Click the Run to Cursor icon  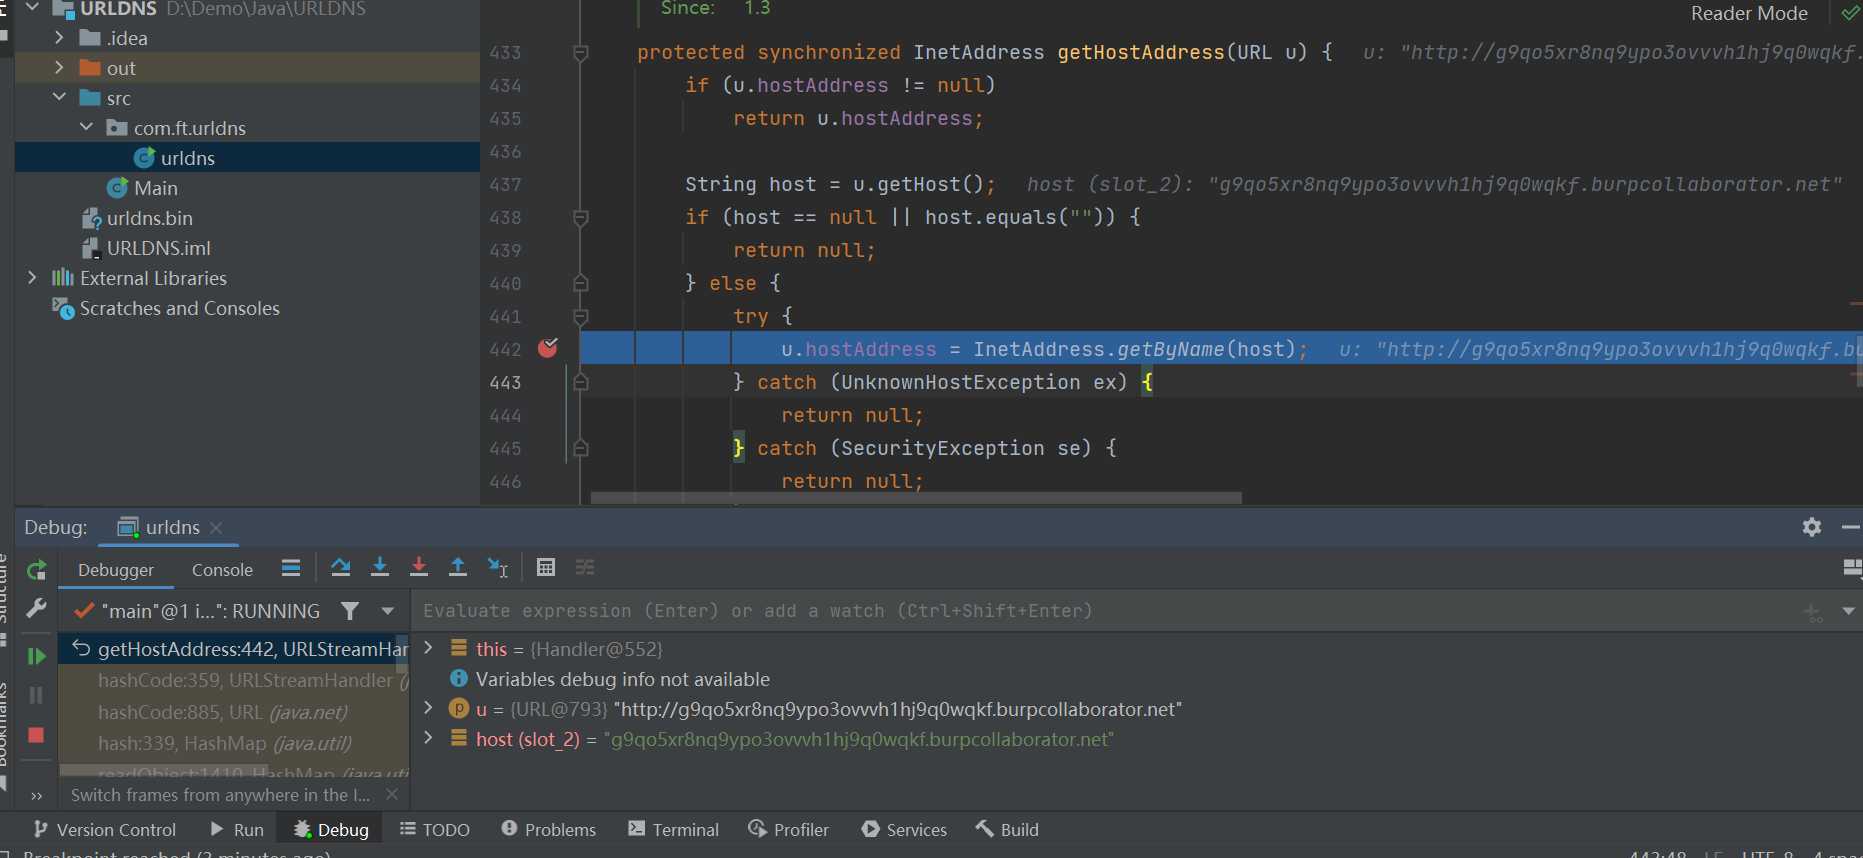click(x=497, y=568)
